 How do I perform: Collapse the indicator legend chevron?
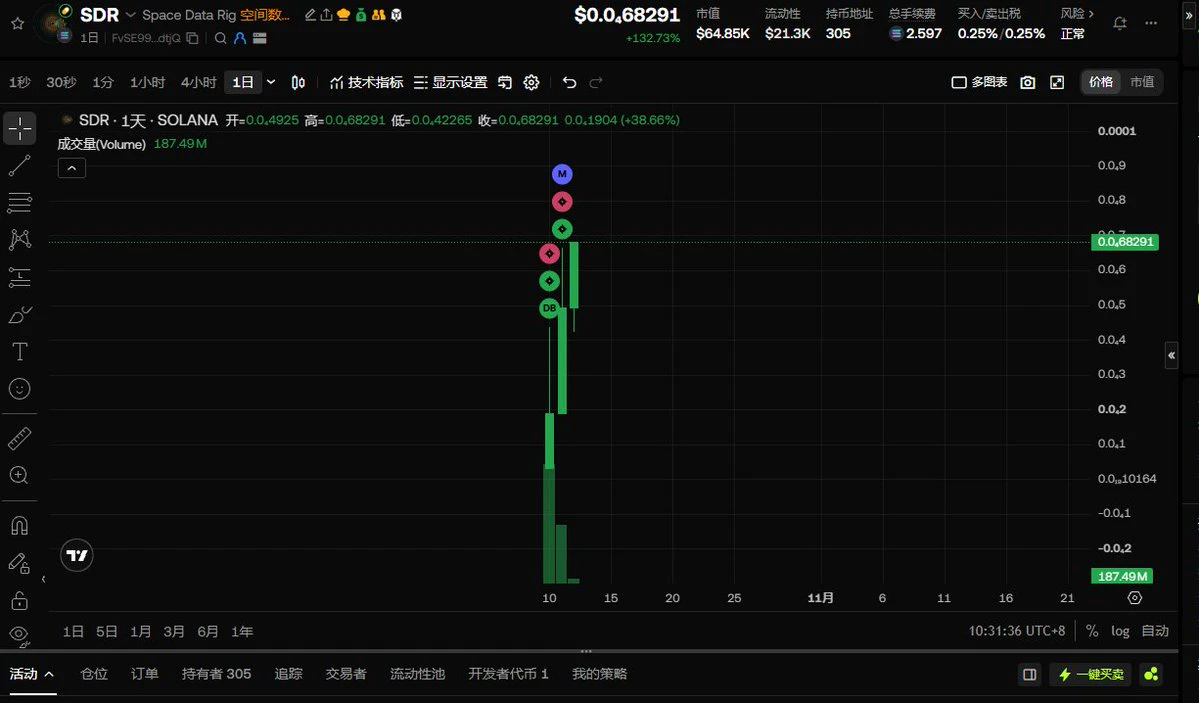click(x=72, y=168)
